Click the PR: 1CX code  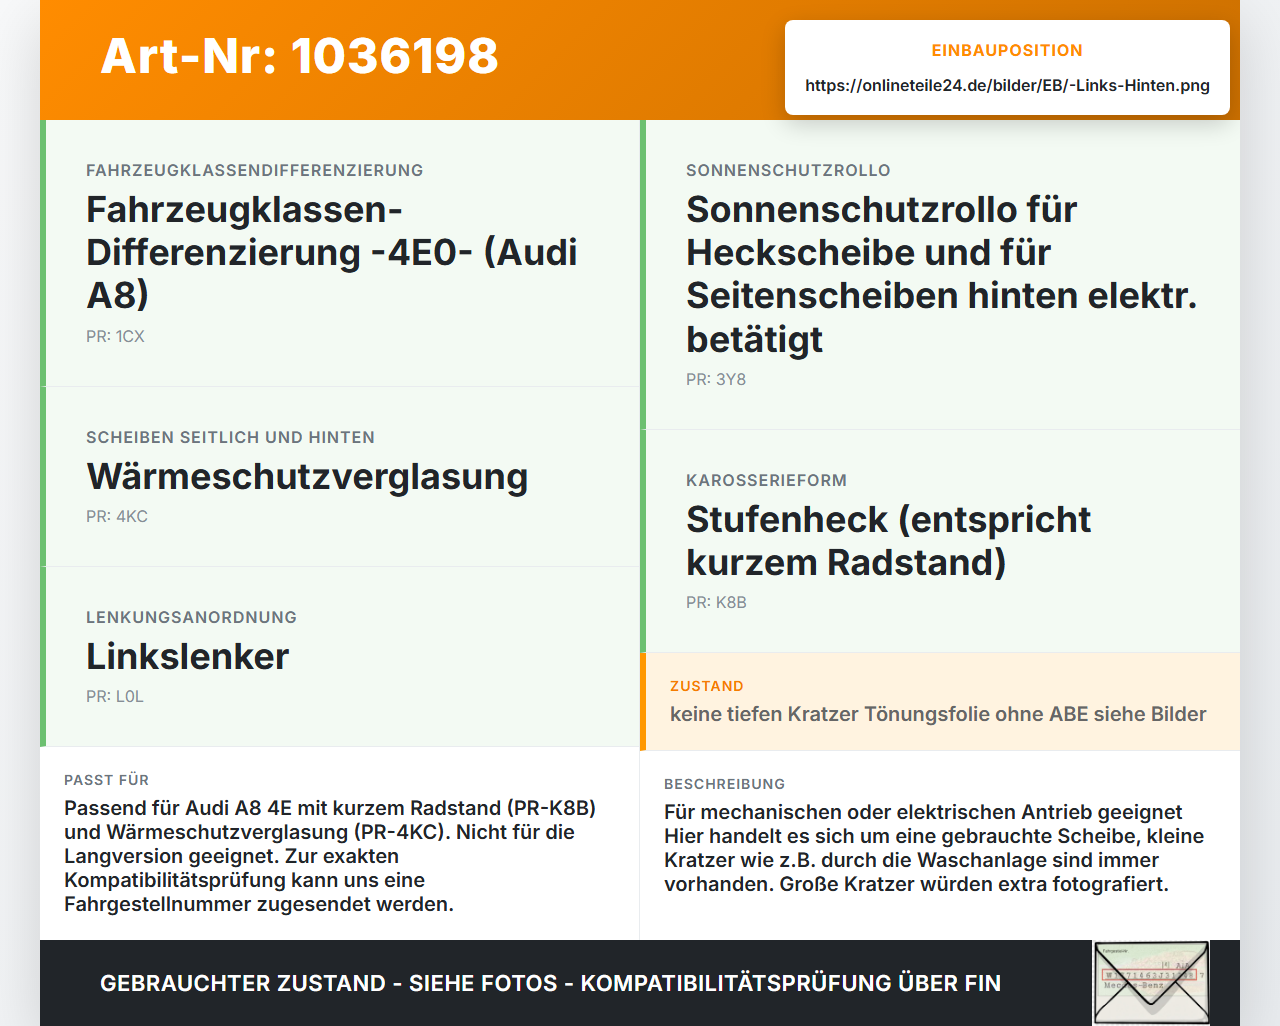pos(115,336)
